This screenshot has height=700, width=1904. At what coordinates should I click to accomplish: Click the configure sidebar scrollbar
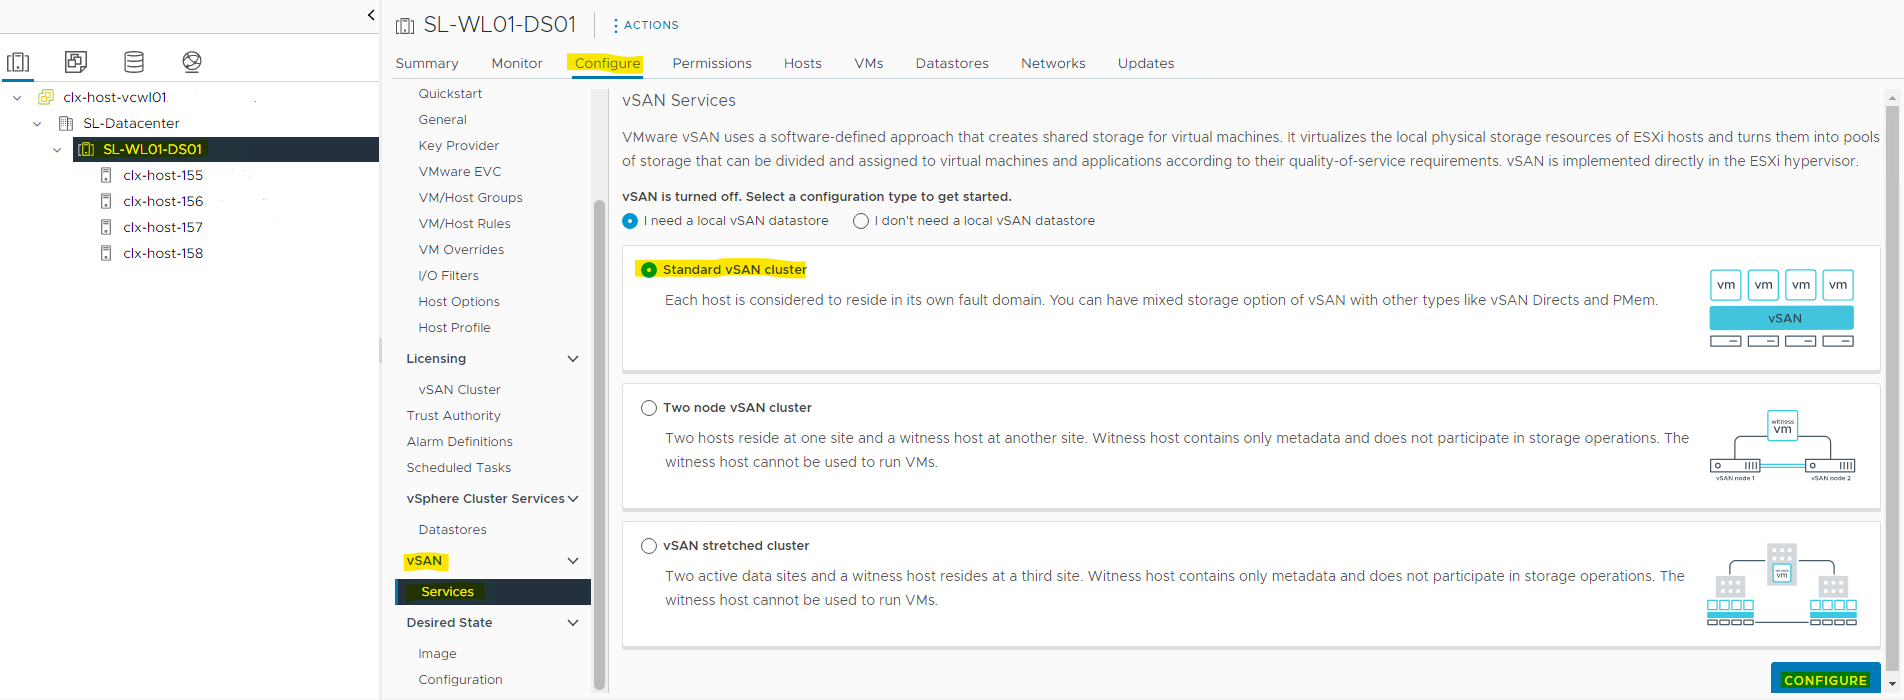[x=600, y=445]
